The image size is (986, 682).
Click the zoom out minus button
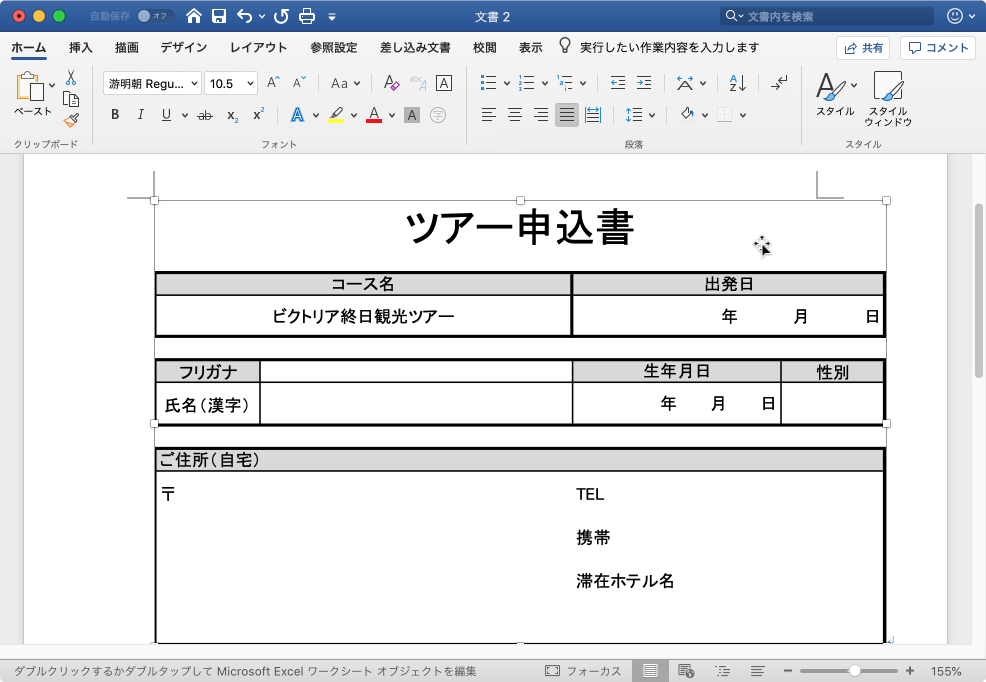[788, 671]
